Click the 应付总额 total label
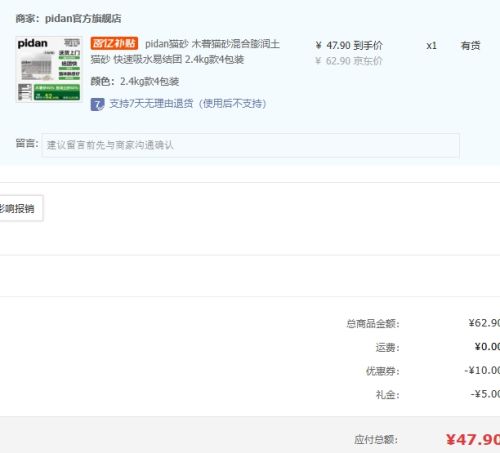The width and height of the screenshot is (500, 453). (x=376, y=440)
